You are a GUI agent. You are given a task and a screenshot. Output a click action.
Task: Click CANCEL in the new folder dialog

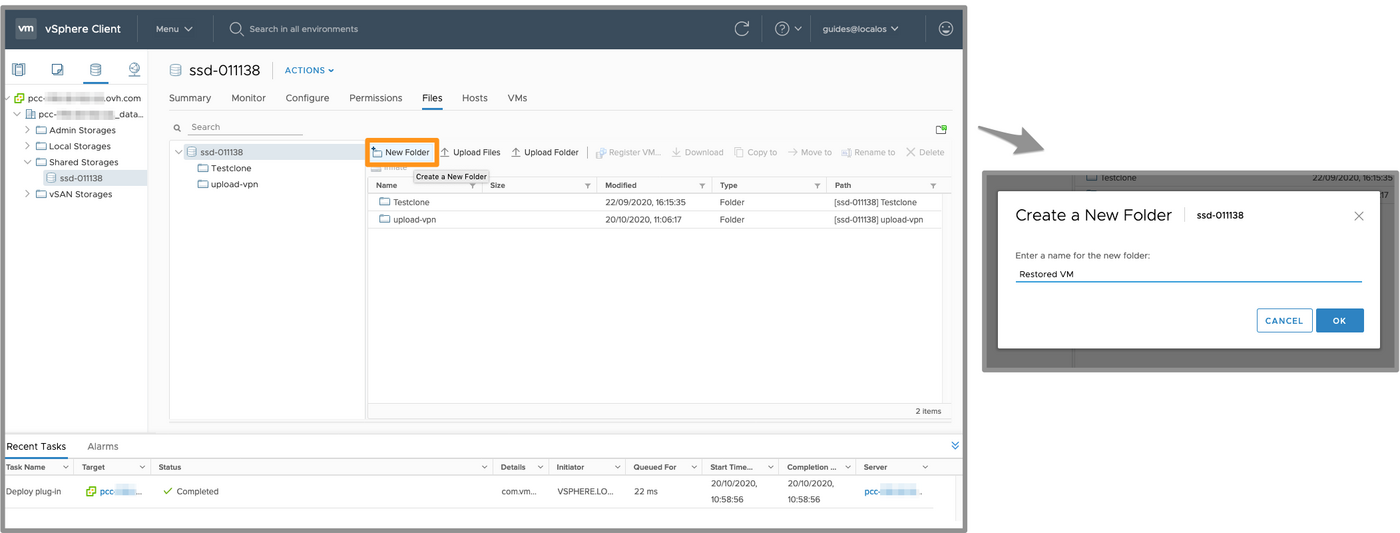1283,320
